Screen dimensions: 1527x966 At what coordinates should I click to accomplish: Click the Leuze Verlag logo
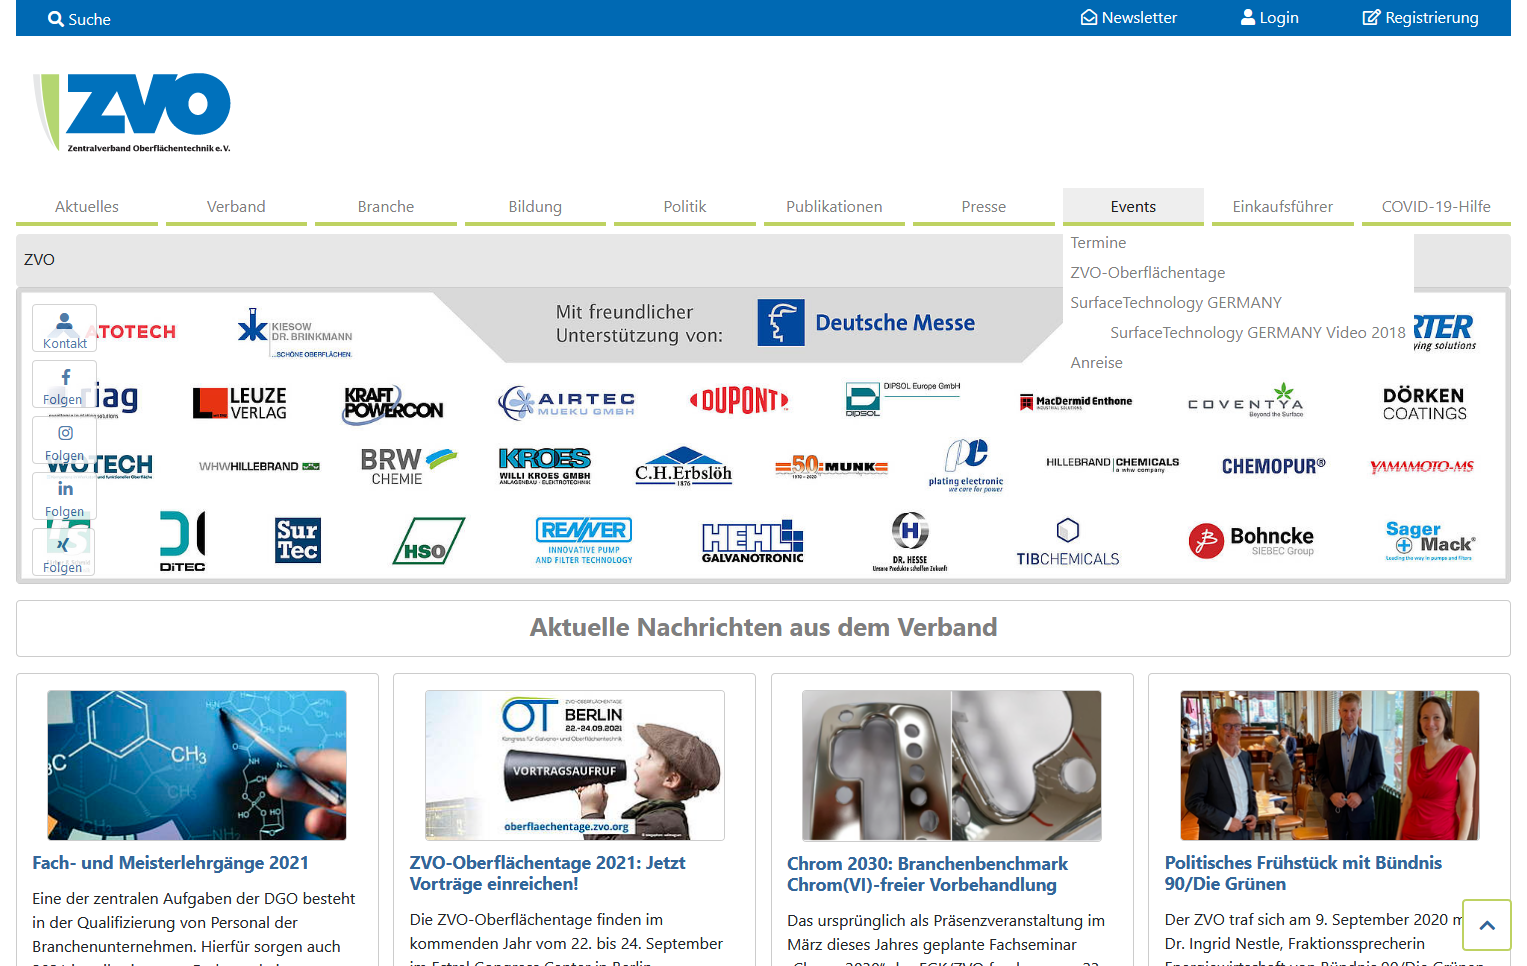(x=240, y=403)
